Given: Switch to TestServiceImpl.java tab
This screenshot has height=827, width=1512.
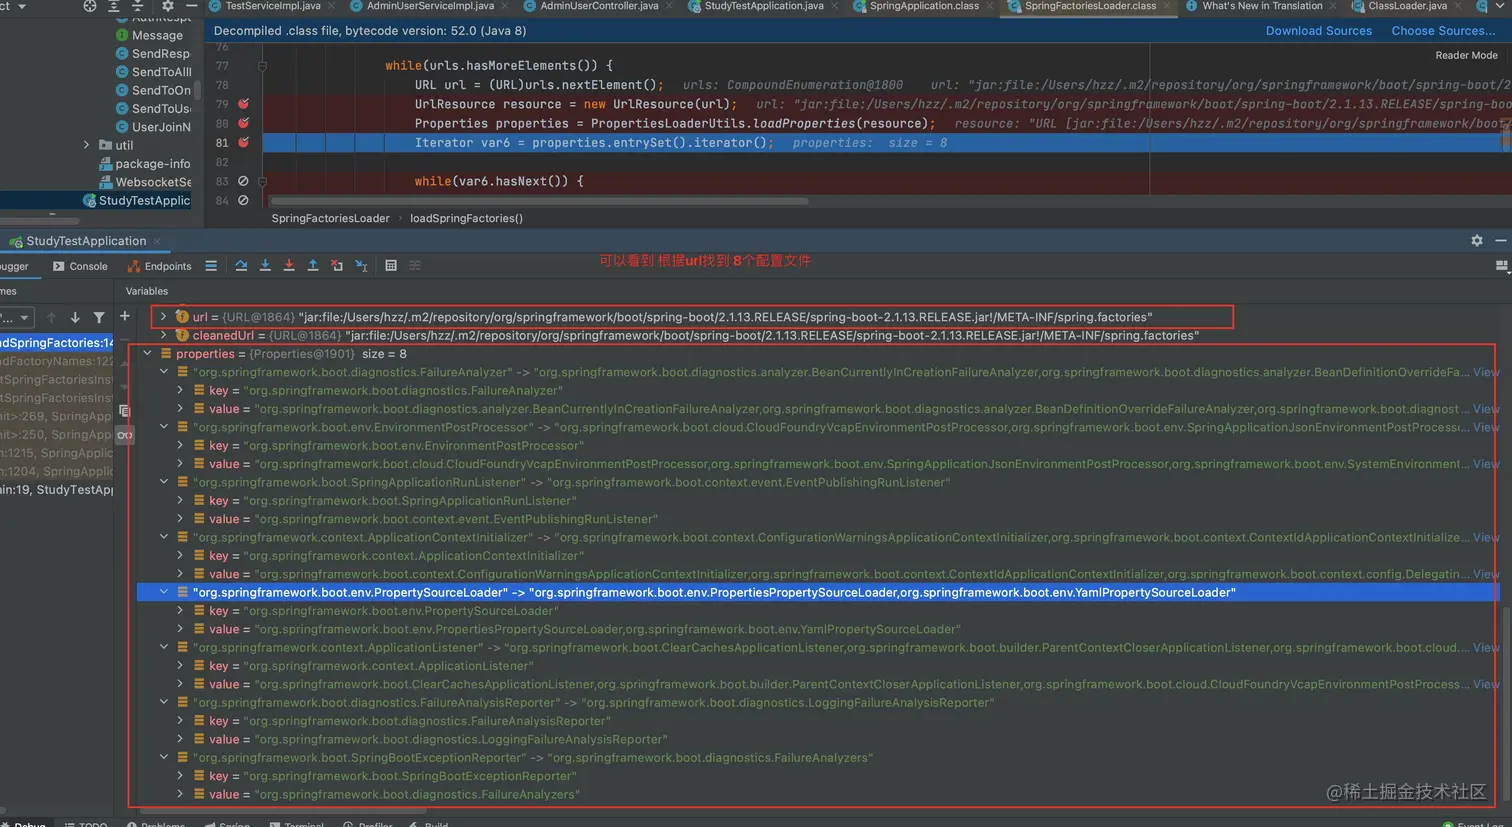Looking at the screenshot, I should click(264, 6).
